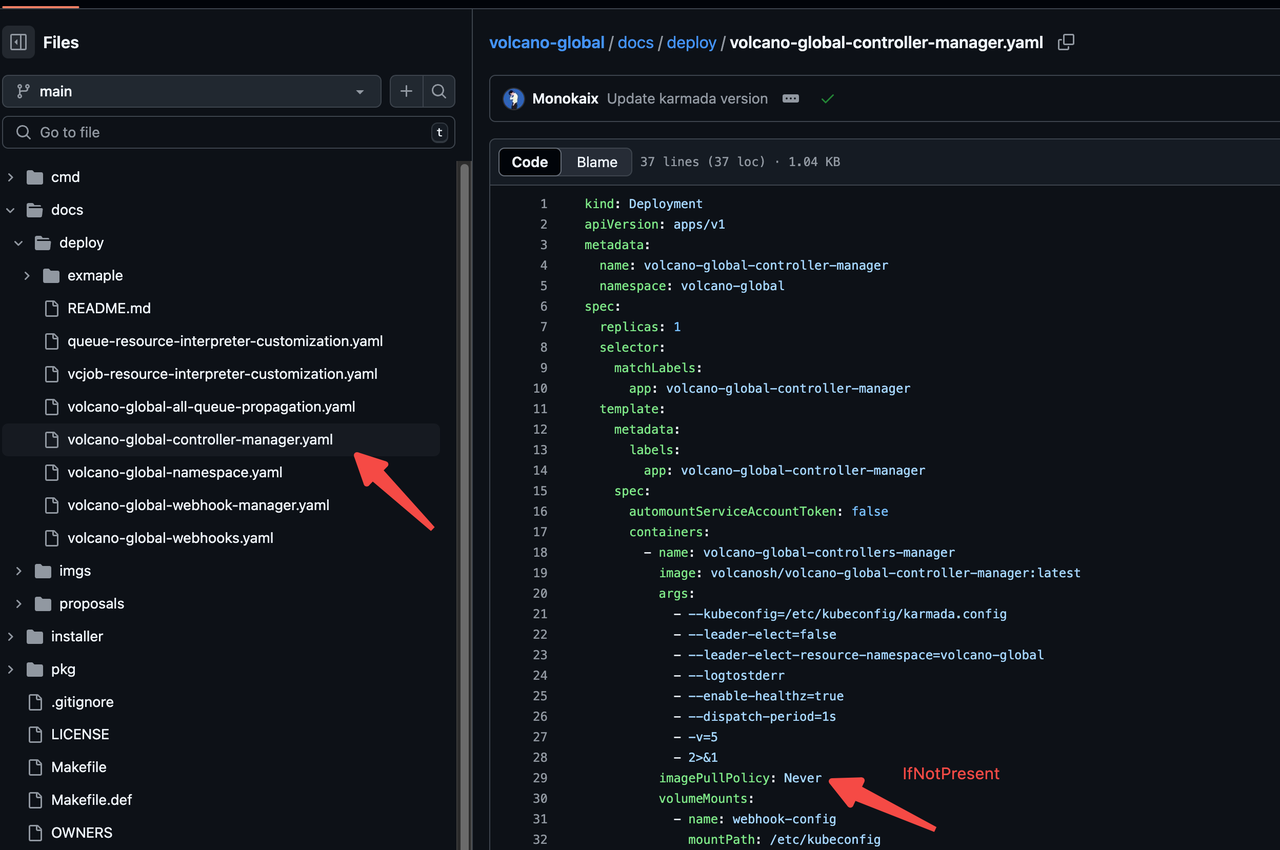Click file icon beside vcjob-resource-interpreter-customization.yaml
This screenshot has width=1280, height=850.
(x=51, y=374)
